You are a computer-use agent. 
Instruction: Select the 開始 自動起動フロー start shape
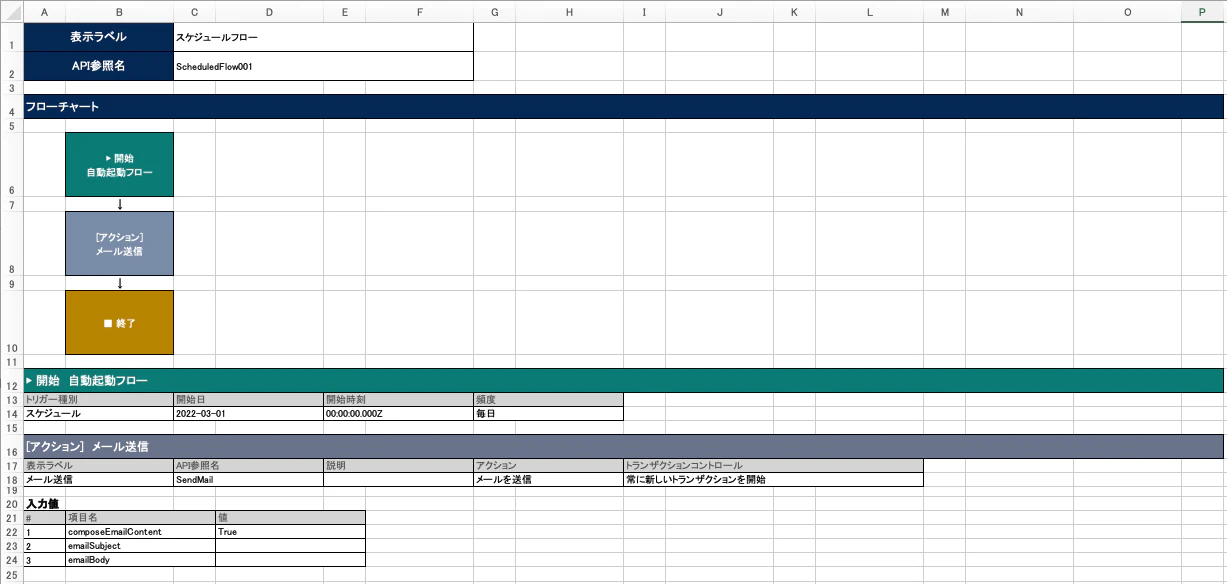(119, 165)
